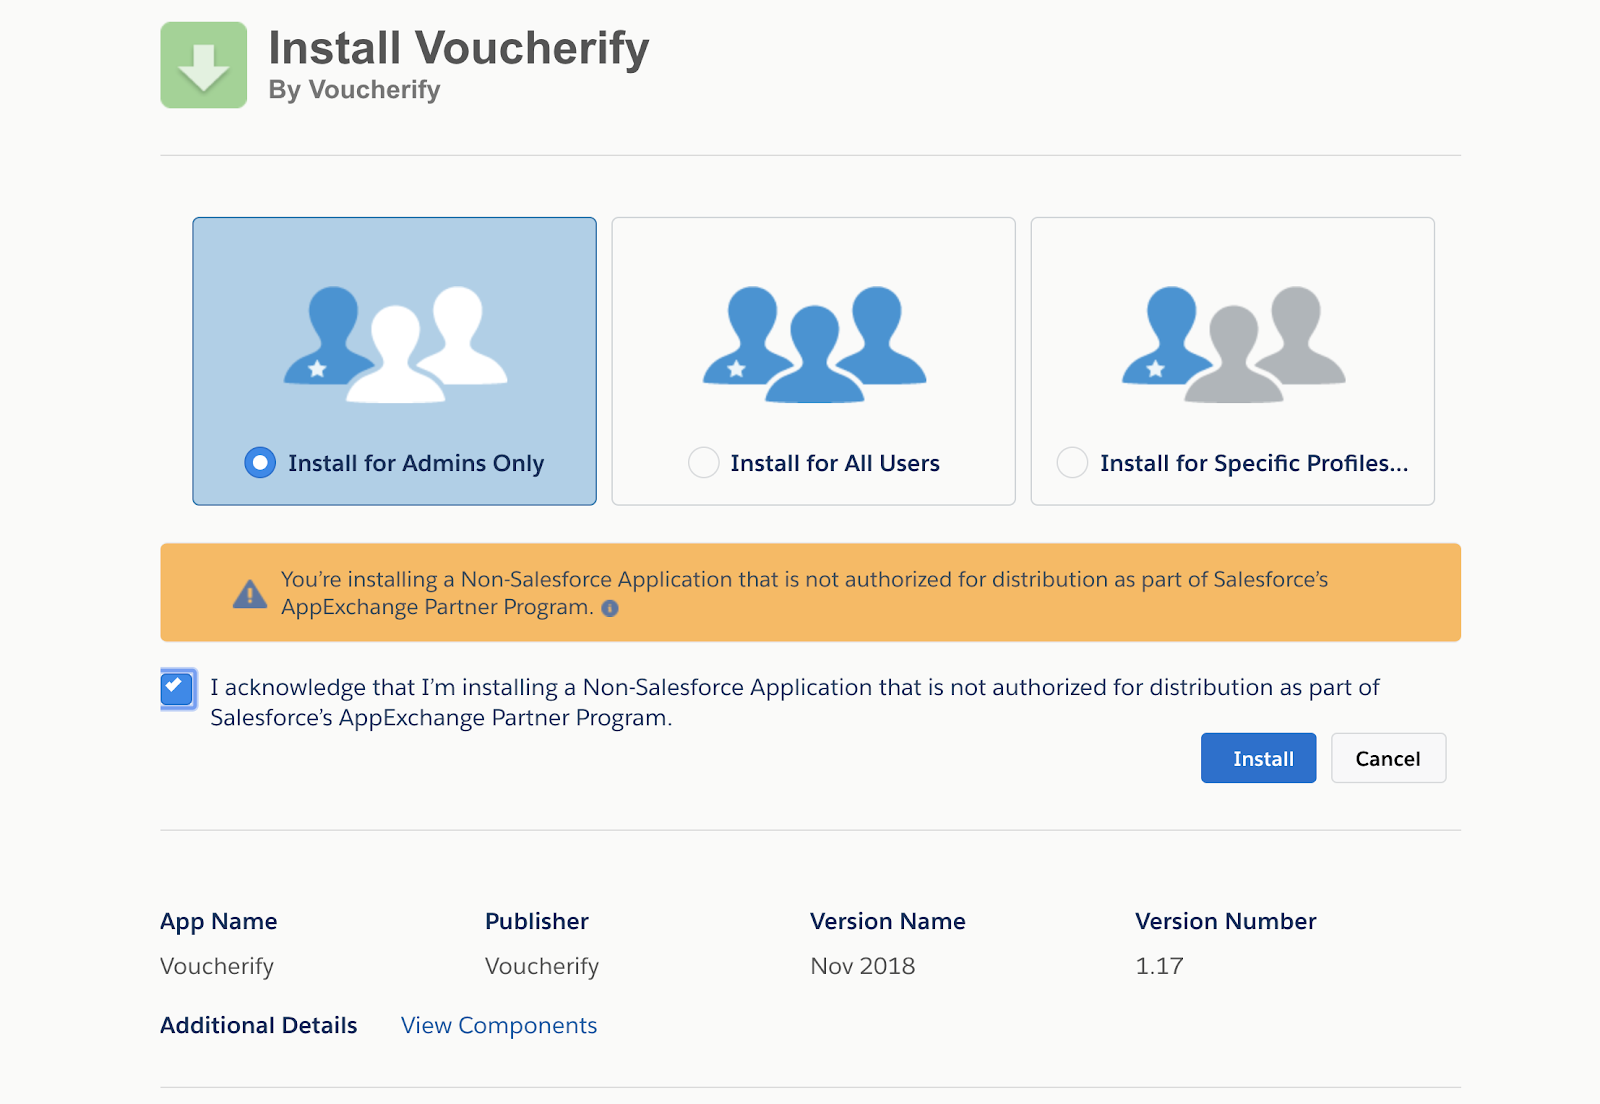Click the By Voucherify subtitle
The width and height of the screenshot is (1600, 1104).
354,90
